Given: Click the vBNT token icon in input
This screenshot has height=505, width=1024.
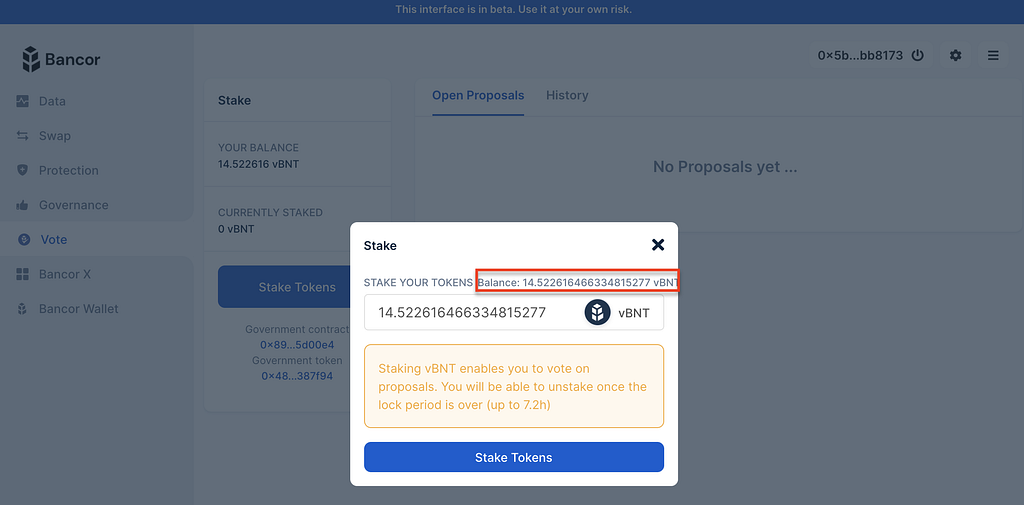Looking at the screenshot, I should pyautogui.click(x=597, y=313).
